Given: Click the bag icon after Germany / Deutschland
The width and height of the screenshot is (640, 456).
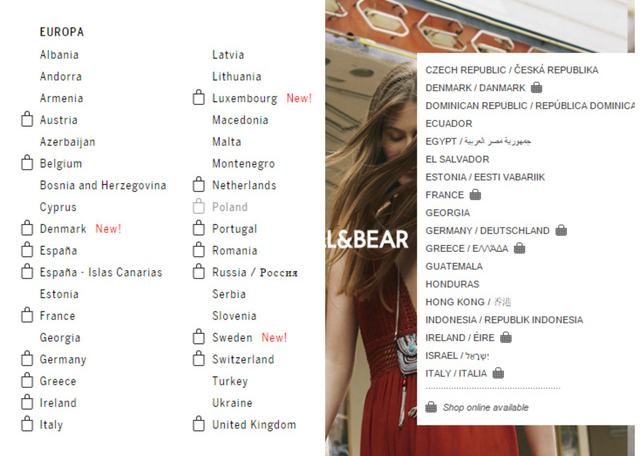Looking at the screenshot, I should [x=561, y=230].
